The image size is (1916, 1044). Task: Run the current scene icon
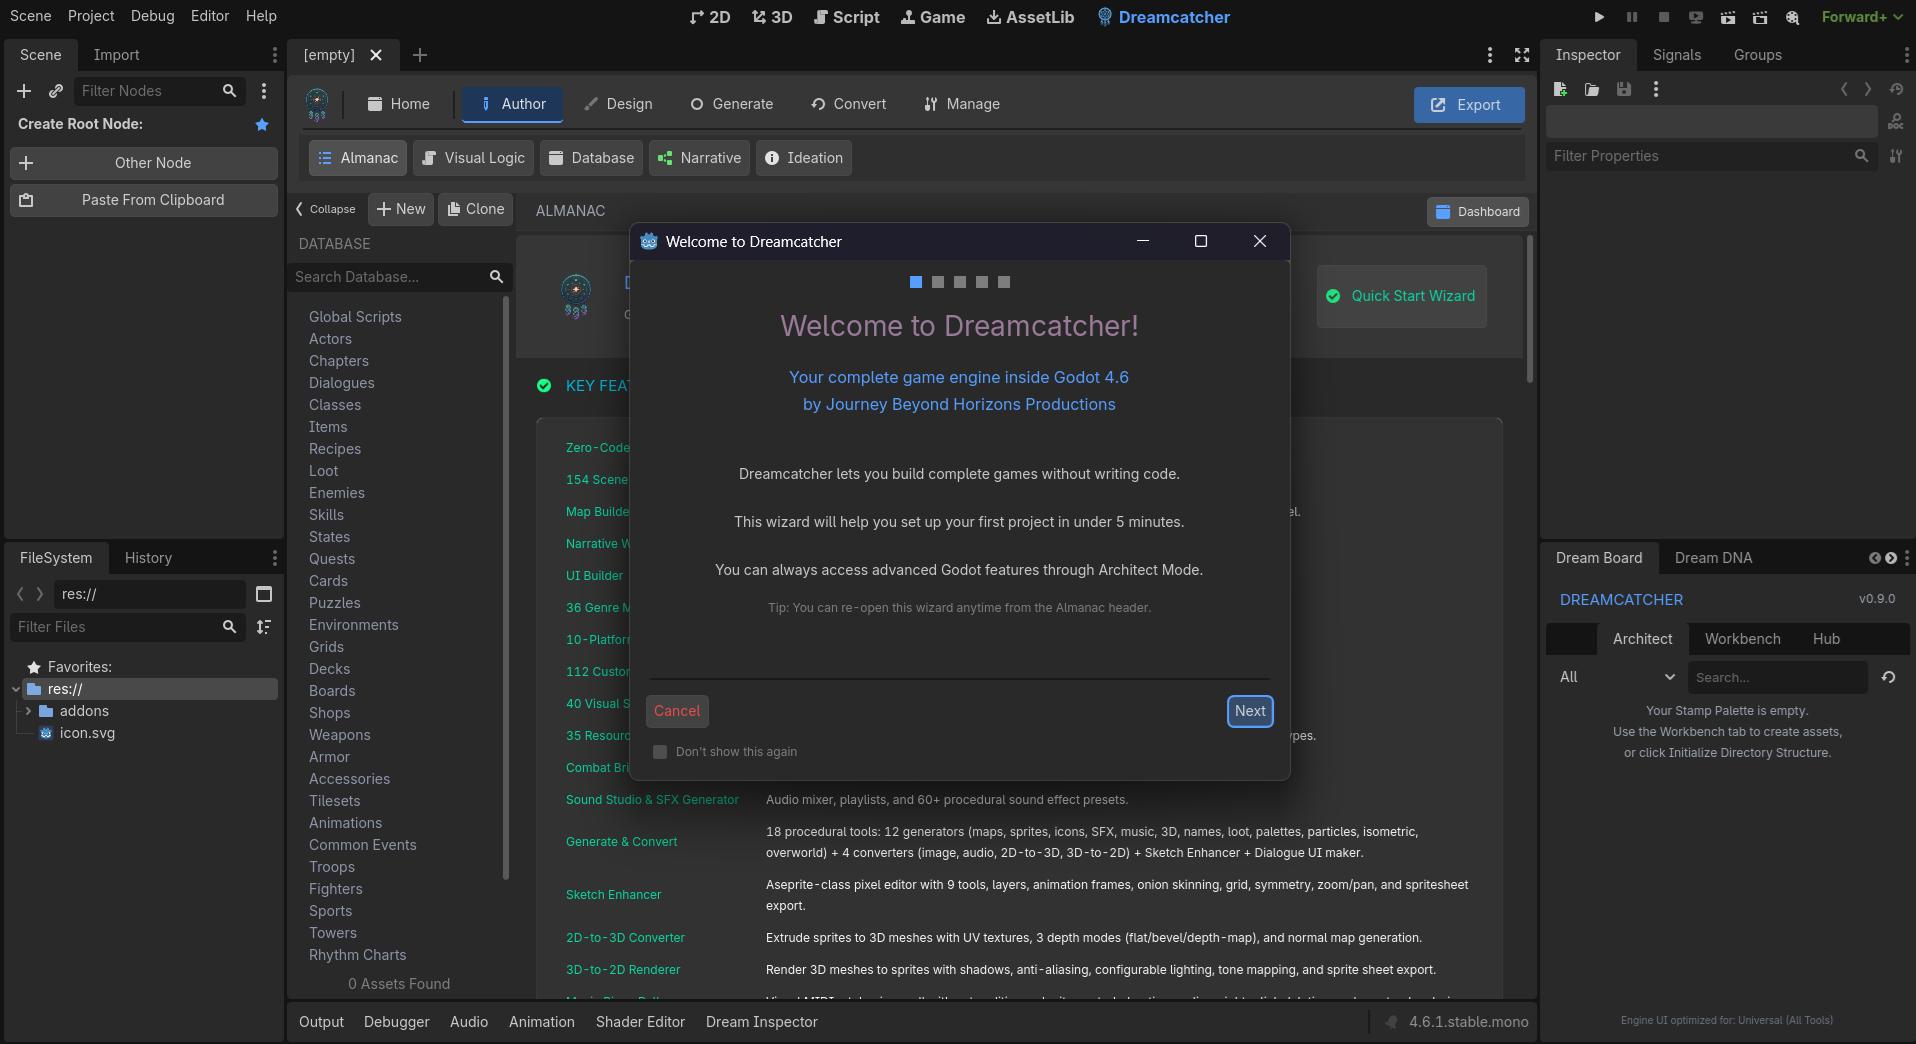1728,17
